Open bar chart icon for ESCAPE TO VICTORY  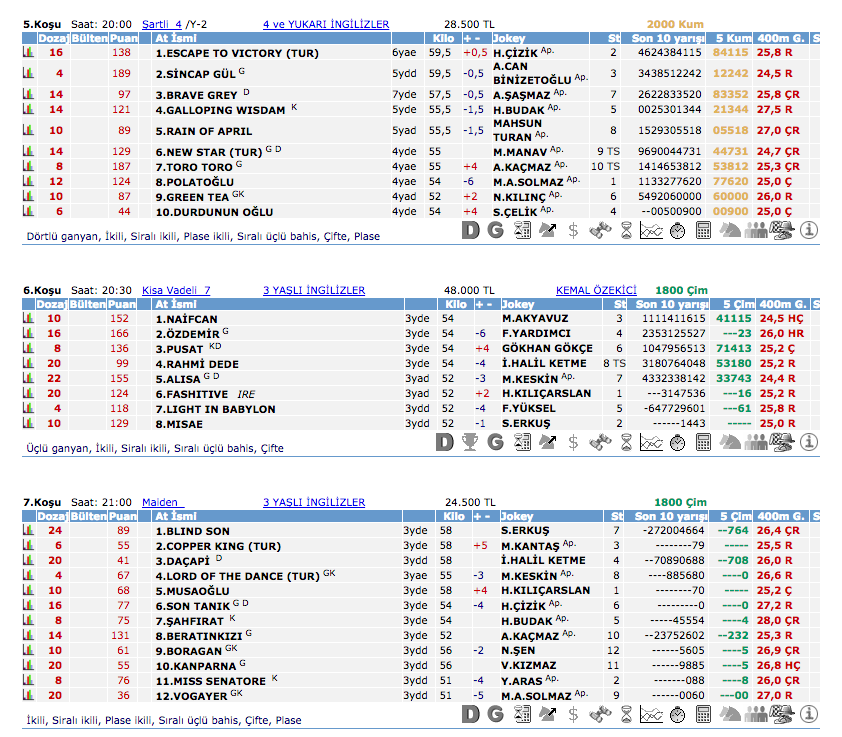pos(30,52)
